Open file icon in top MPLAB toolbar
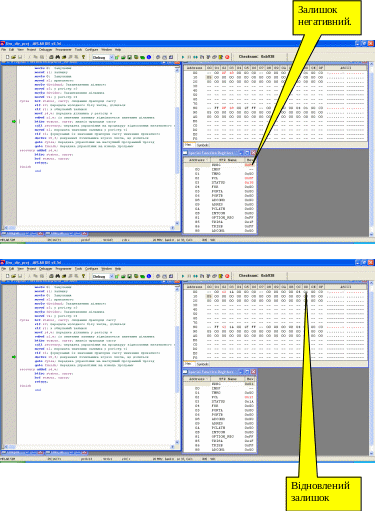 pyautogui.click(x=14, y=57)
